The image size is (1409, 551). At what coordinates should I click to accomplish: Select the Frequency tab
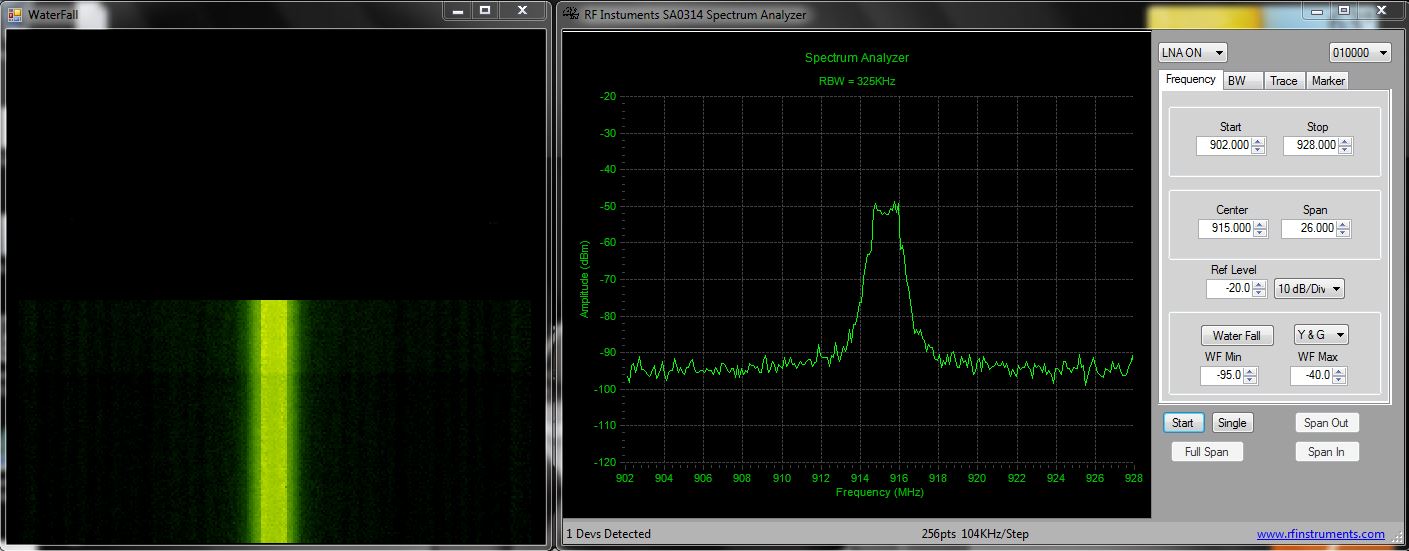[x=1190, y=80]
